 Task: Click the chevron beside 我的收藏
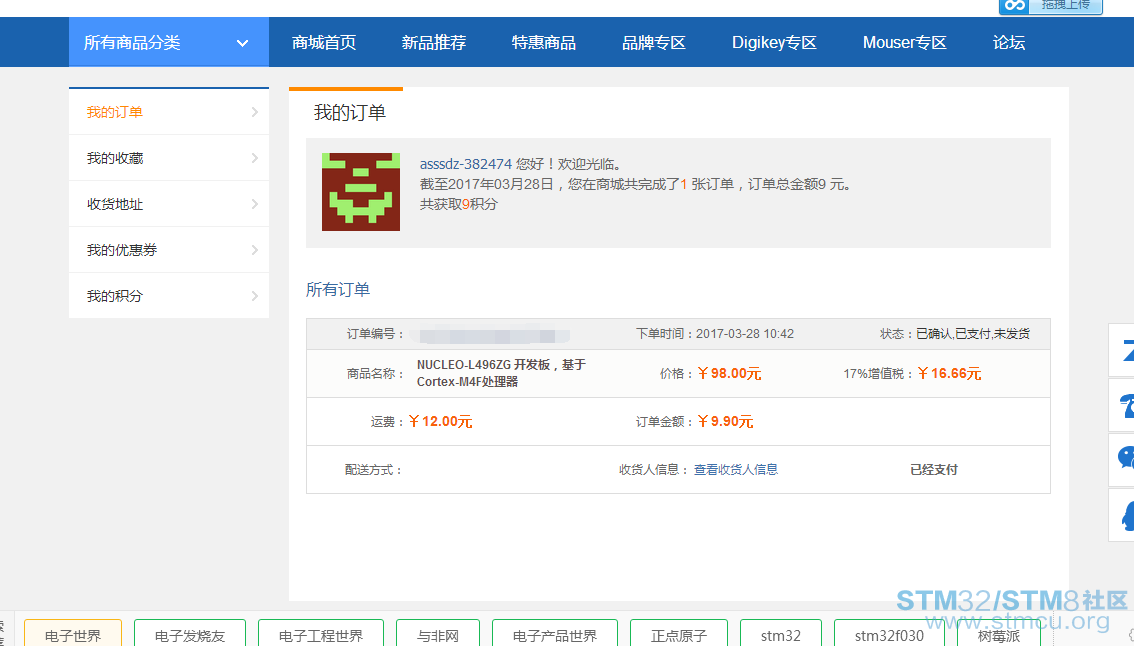(255, 158)
